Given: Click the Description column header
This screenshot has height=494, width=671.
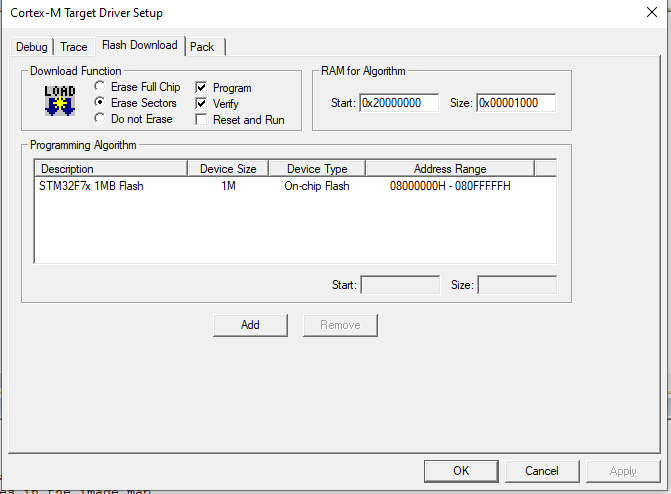Looking at the screenshot, I should click(111, 169).
